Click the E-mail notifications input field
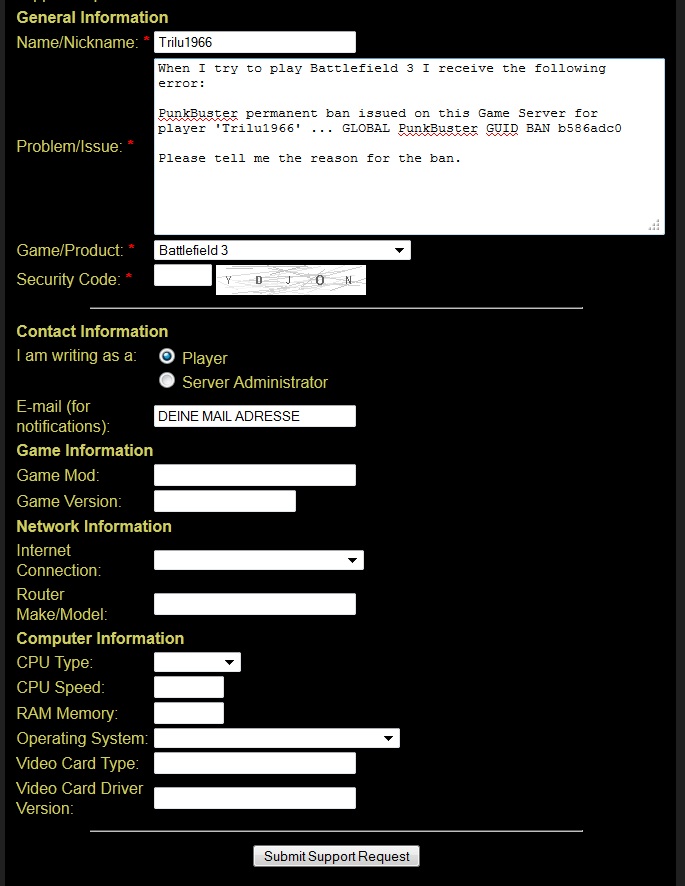 [x=255, y=416]
